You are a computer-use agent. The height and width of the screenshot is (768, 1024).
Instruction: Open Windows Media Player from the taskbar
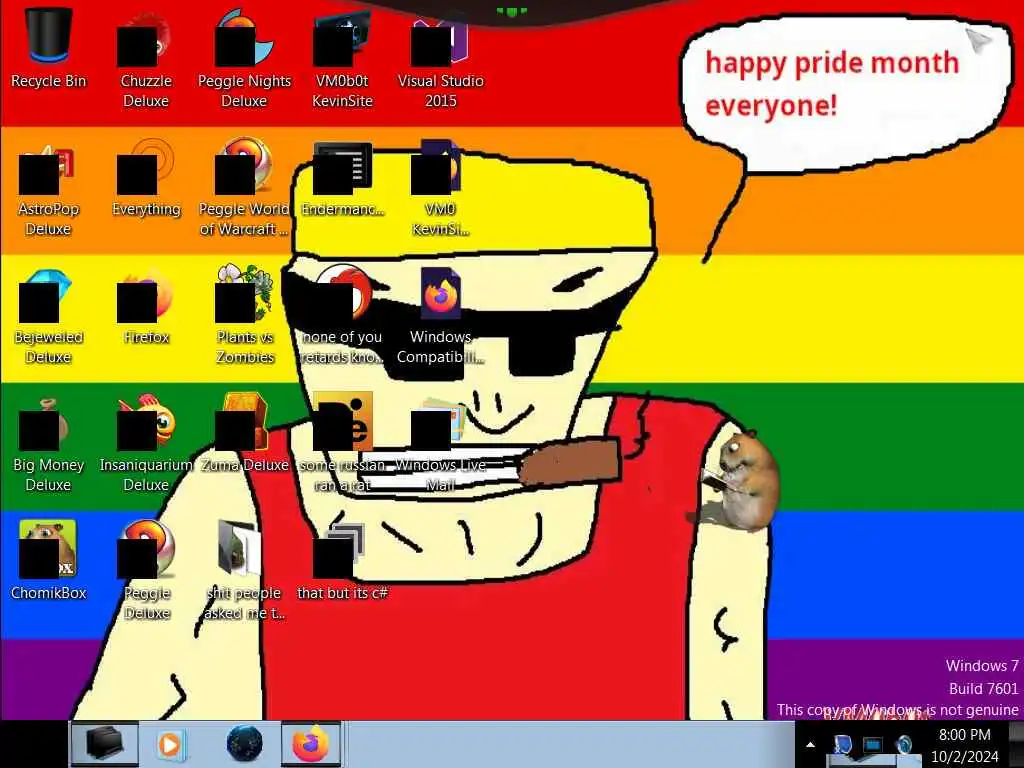tap(170, 744)
